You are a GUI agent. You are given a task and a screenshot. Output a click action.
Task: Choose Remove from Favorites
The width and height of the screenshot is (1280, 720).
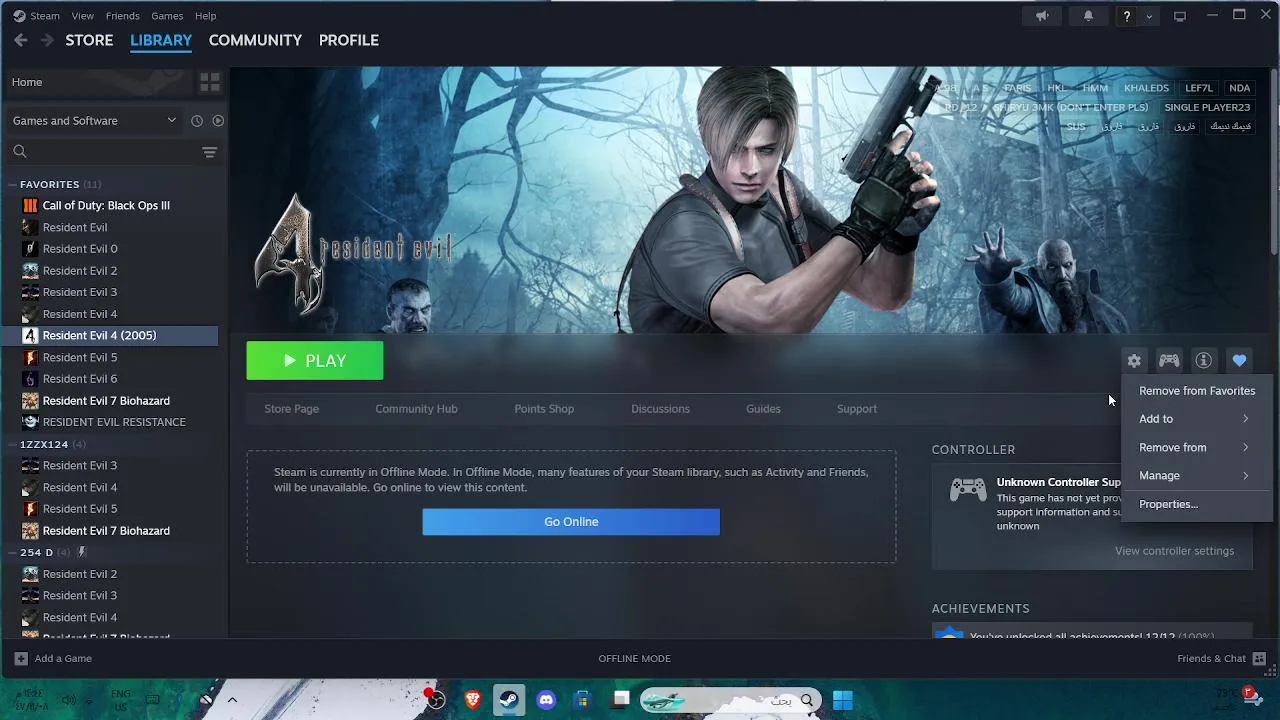click(x=1196, y=391)
